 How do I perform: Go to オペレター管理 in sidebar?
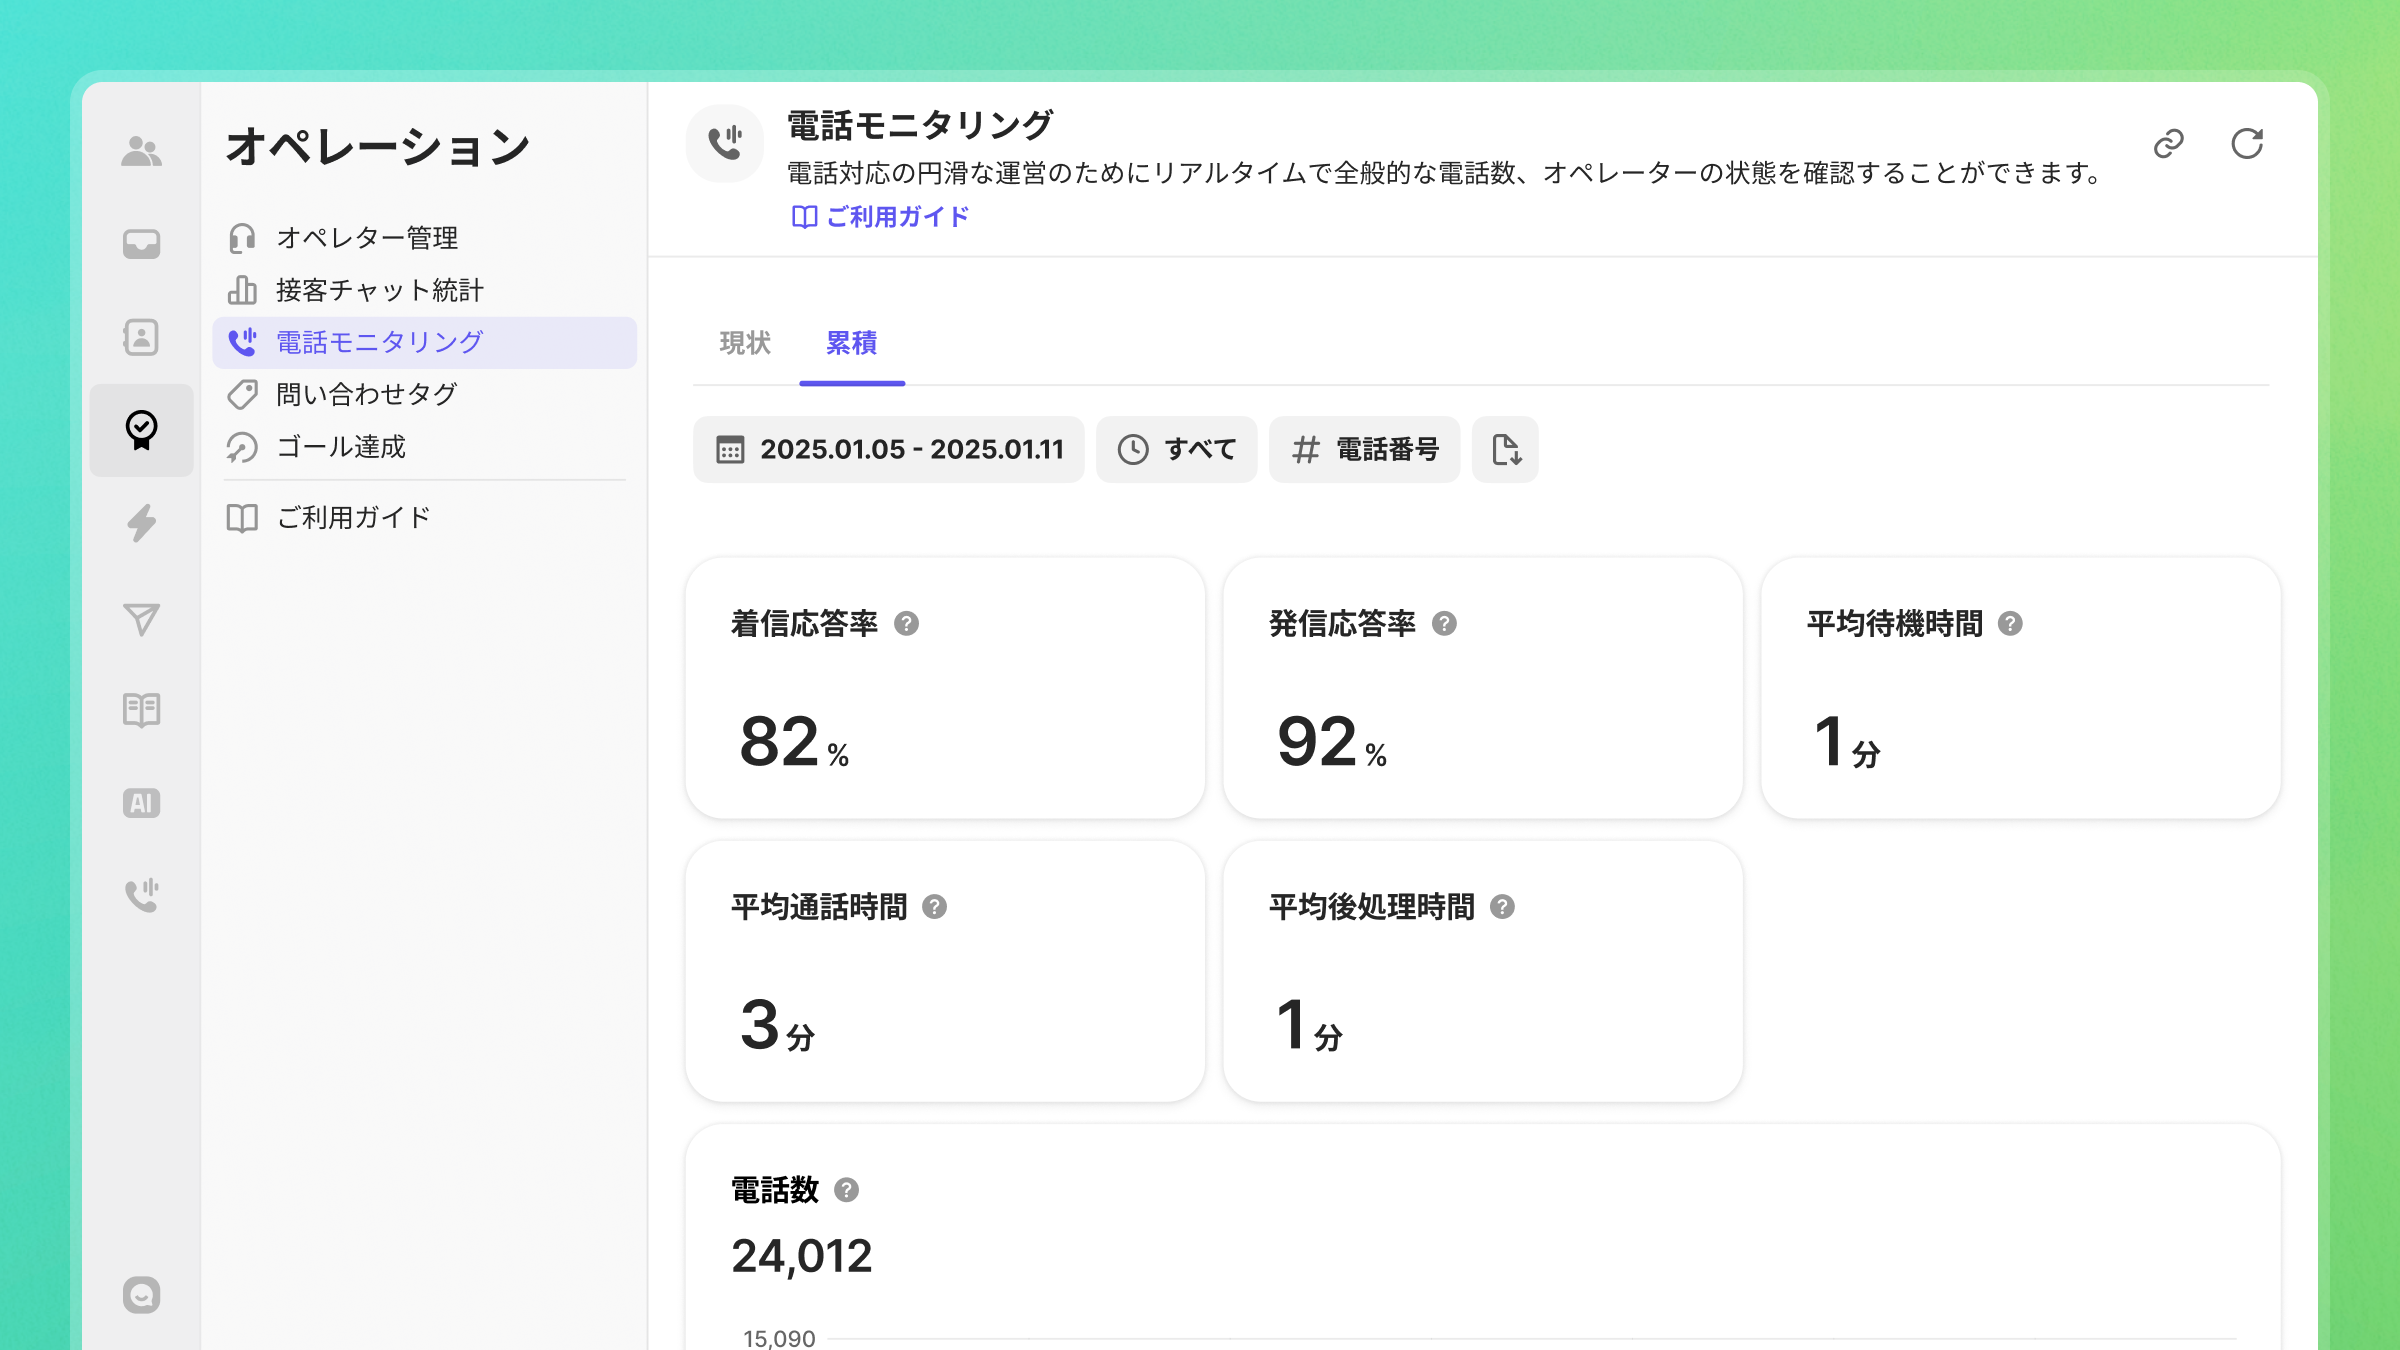(x=366, y=238)
